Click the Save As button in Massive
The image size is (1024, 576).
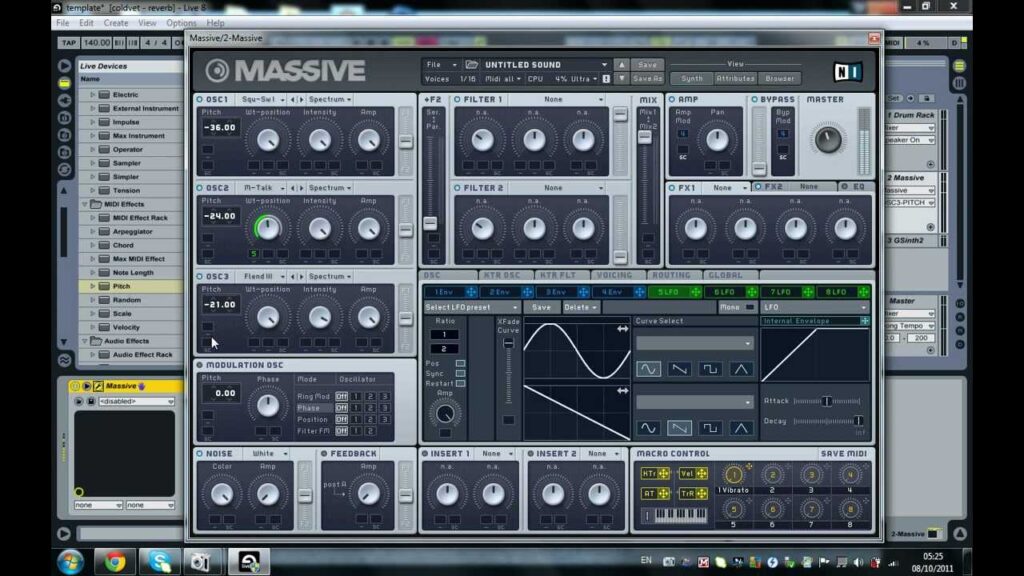point(648,77)
